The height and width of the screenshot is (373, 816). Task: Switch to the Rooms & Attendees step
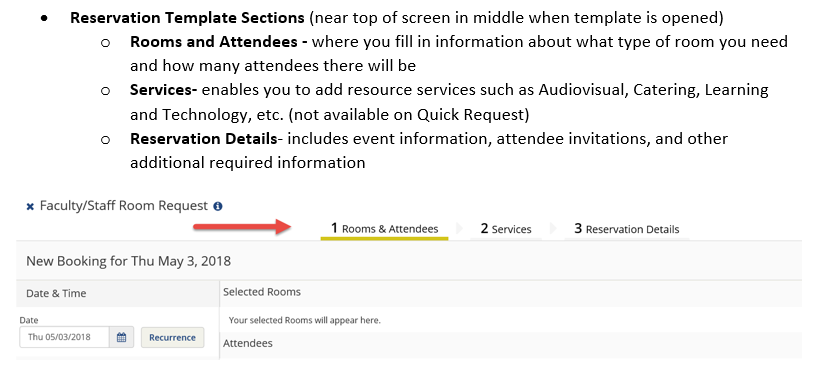(385, 229)
